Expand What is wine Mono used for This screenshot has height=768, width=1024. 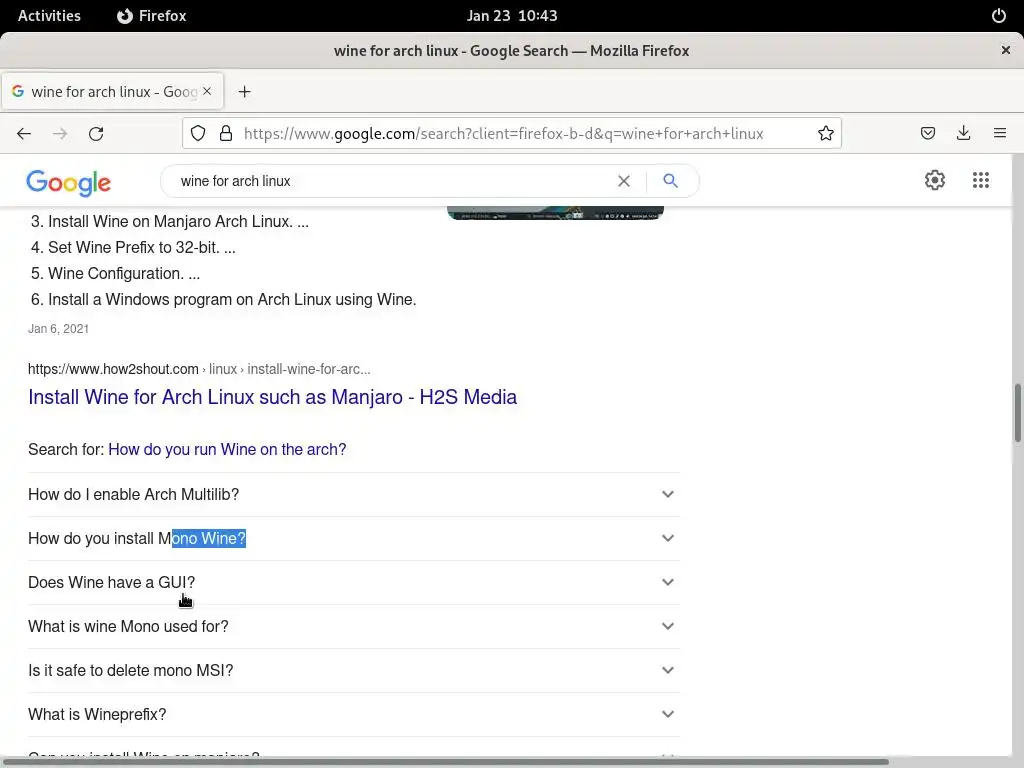(353, 626)
